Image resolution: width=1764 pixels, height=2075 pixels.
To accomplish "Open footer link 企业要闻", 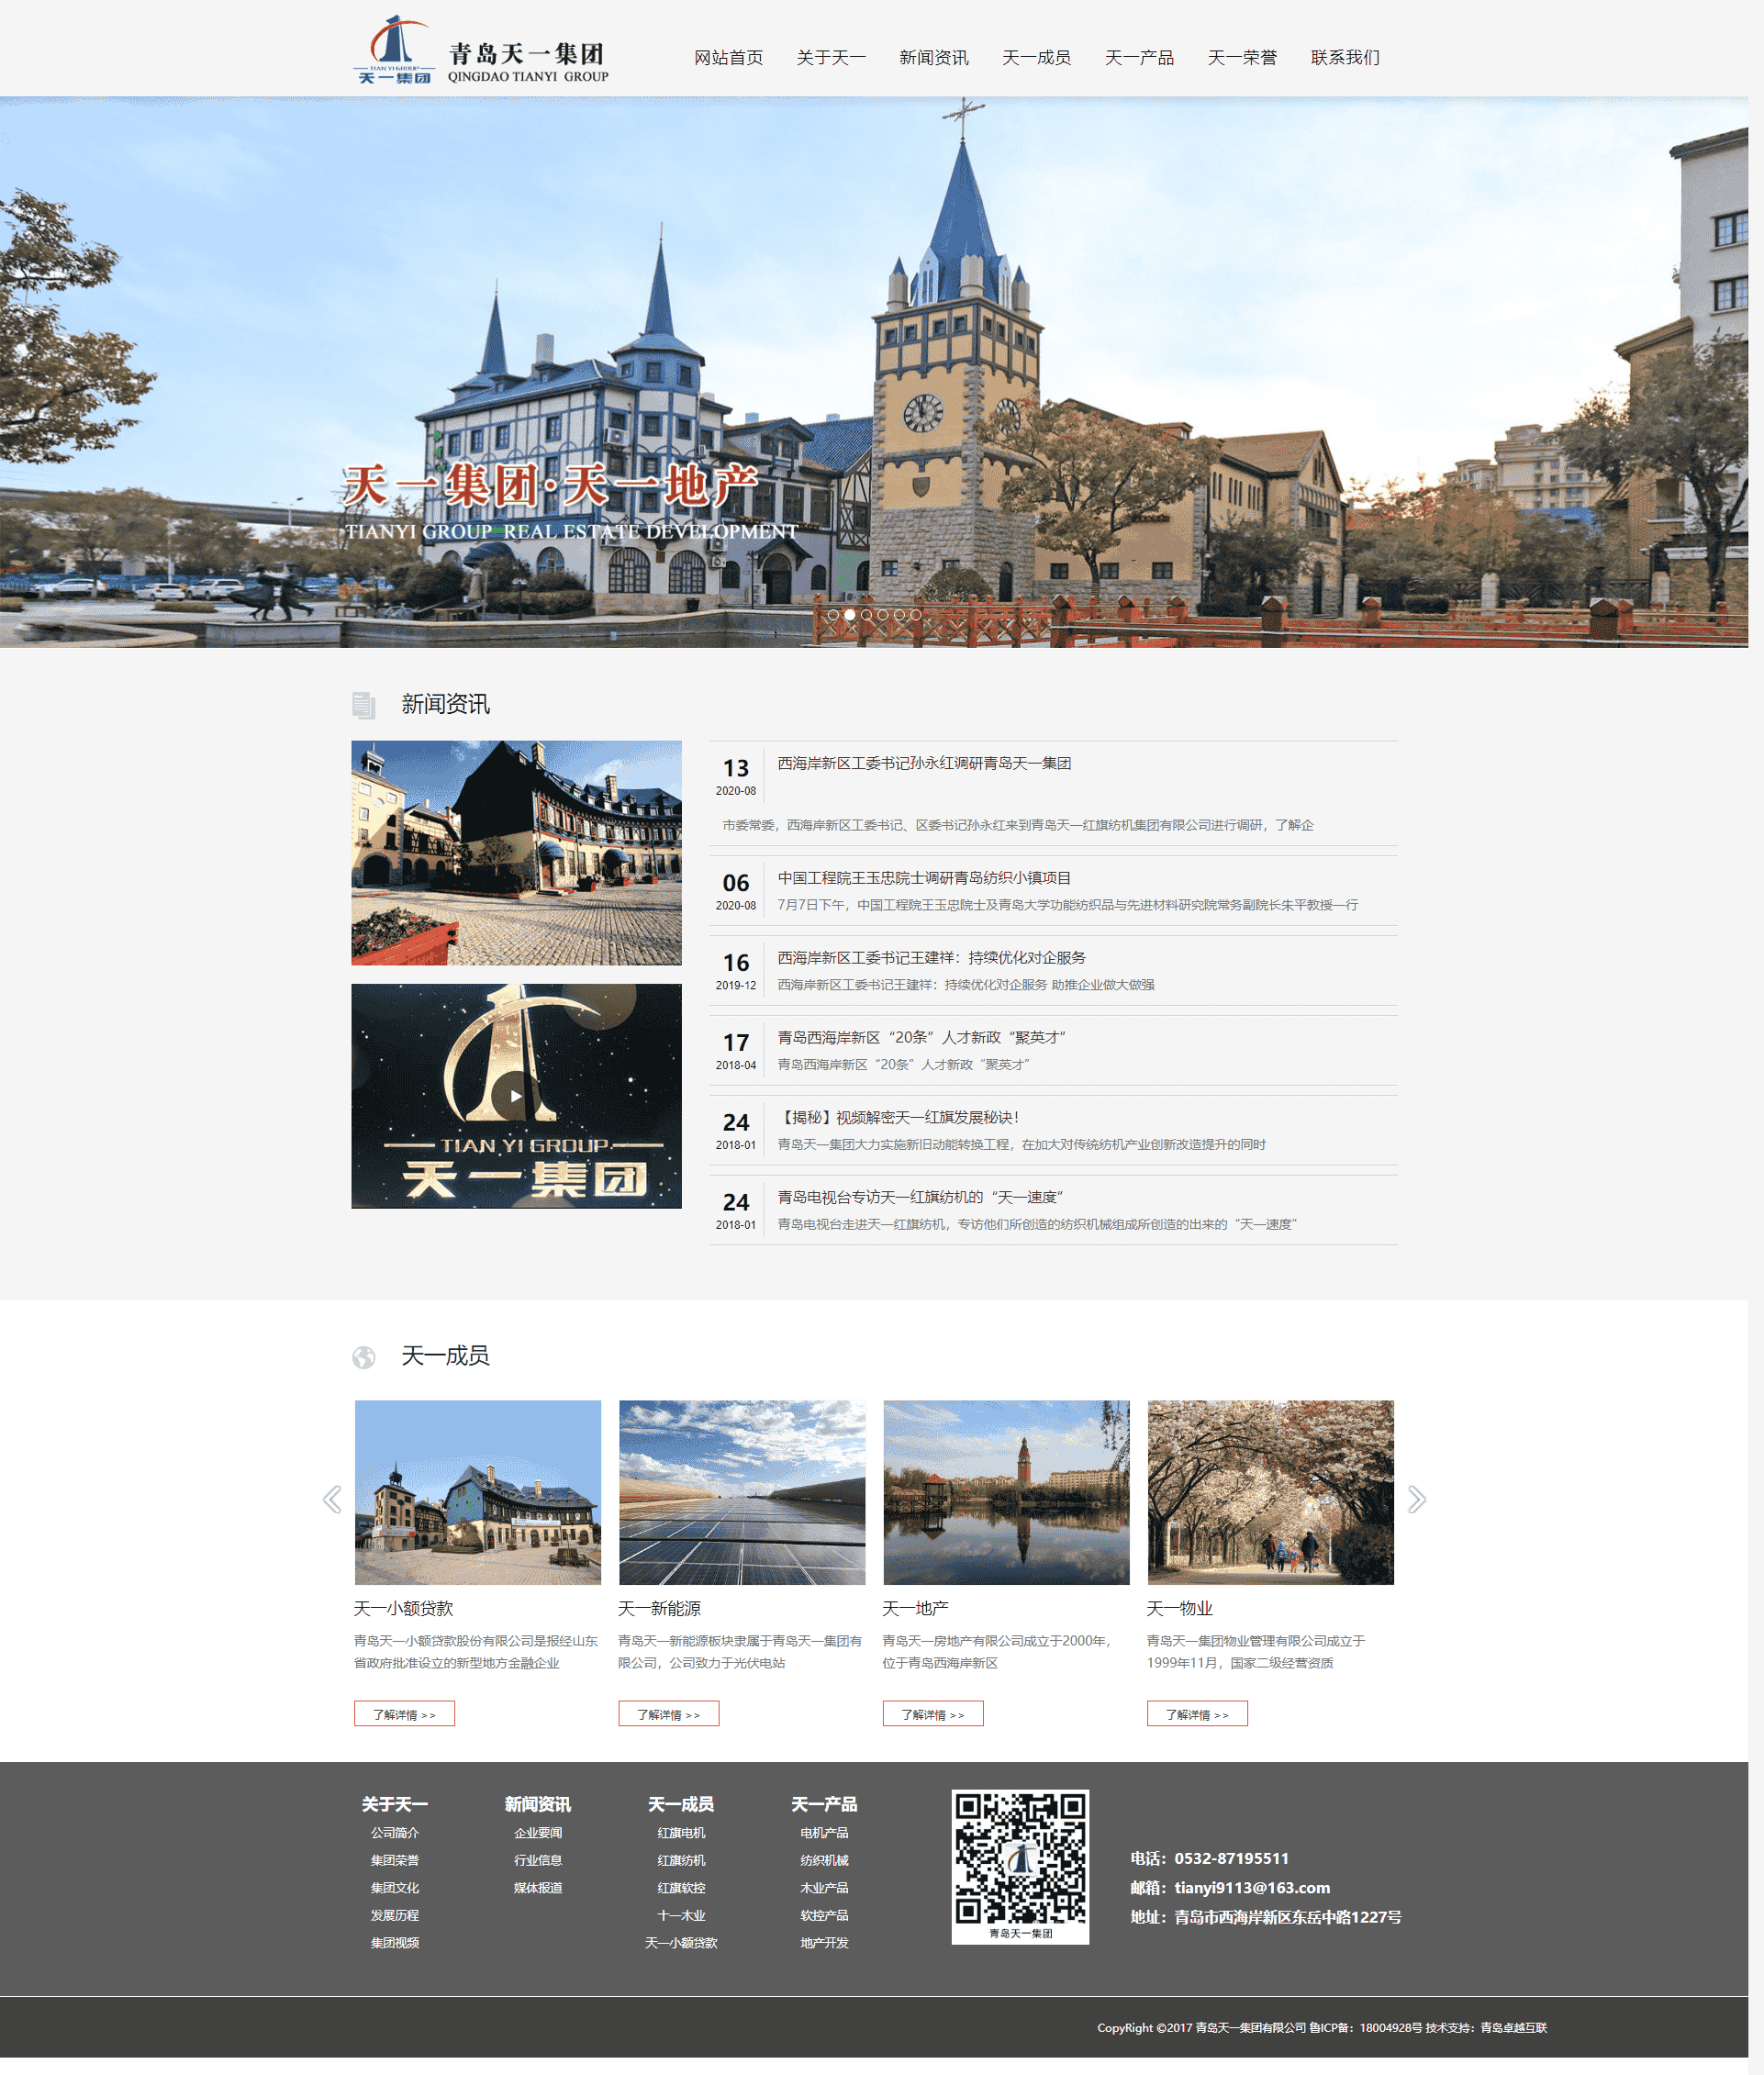I will coord(538,1833).
